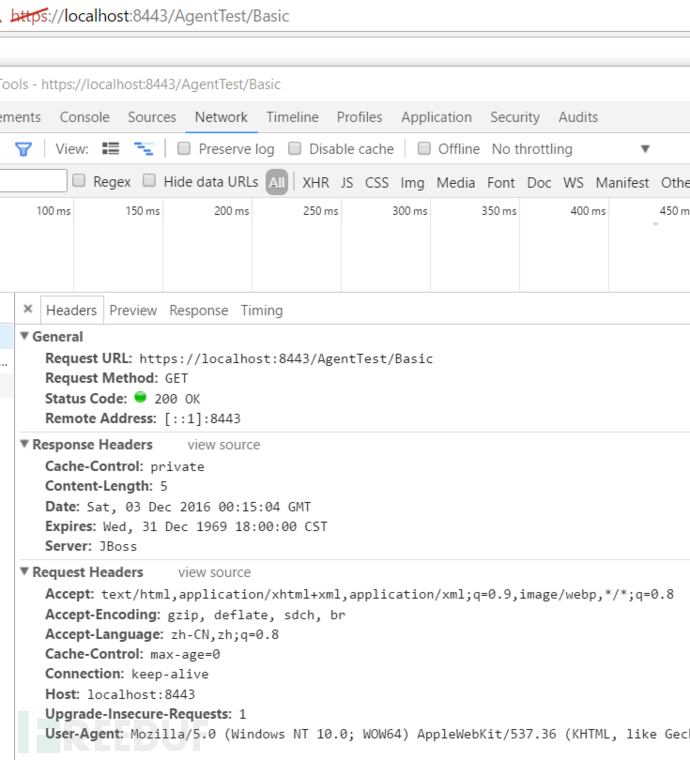Image resolution: width=690 pixels, height=760 pixels.
Task: Click the 250 ms timeline marker
Action: point(321,211)
